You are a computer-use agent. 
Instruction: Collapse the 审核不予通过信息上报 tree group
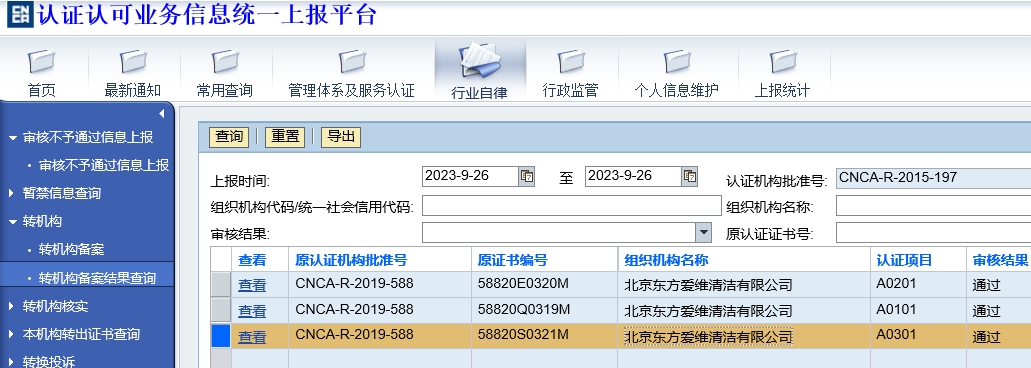point(13,137)
